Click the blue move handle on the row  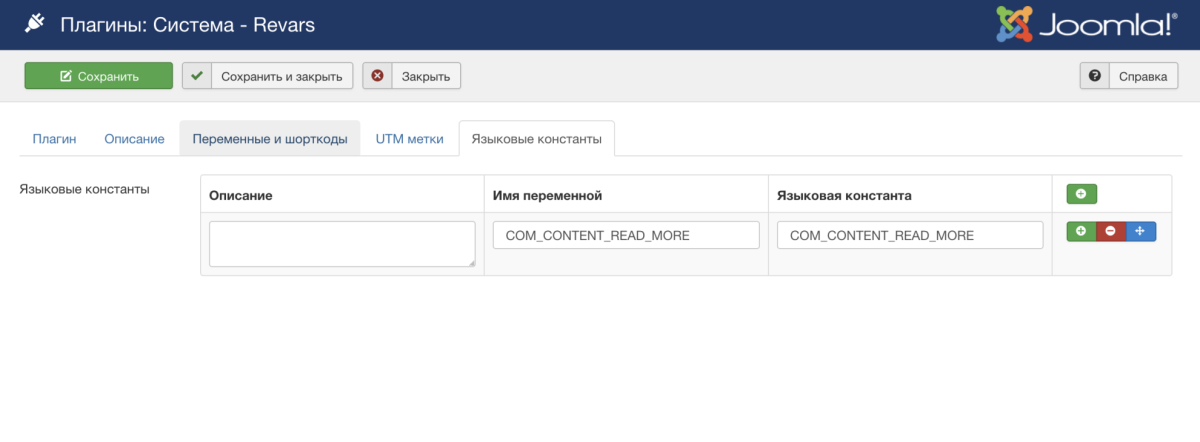point(1140,231)
